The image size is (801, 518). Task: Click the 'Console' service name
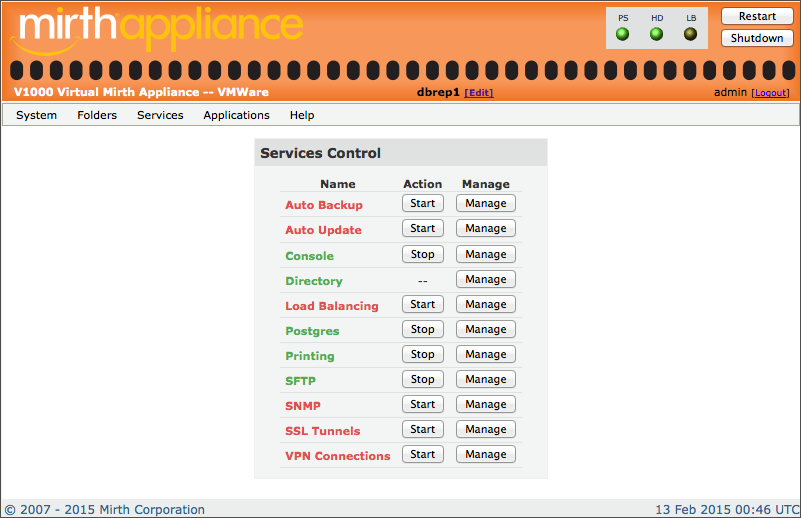coord(310,256)
